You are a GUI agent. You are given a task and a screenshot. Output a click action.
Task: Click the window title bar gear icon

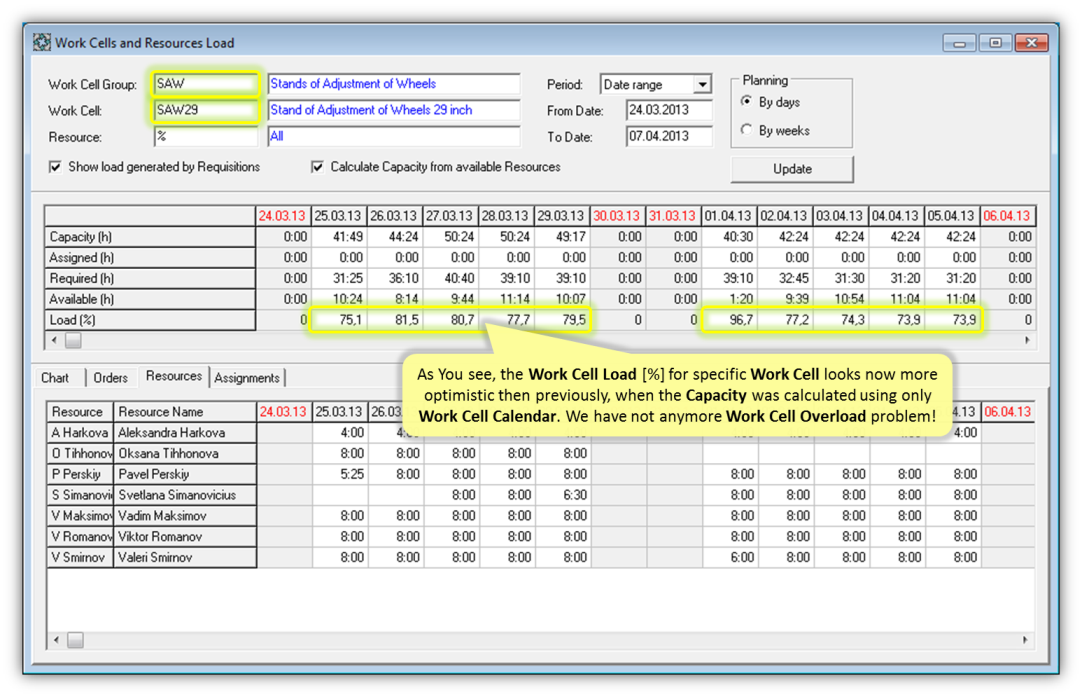point(42,43)
